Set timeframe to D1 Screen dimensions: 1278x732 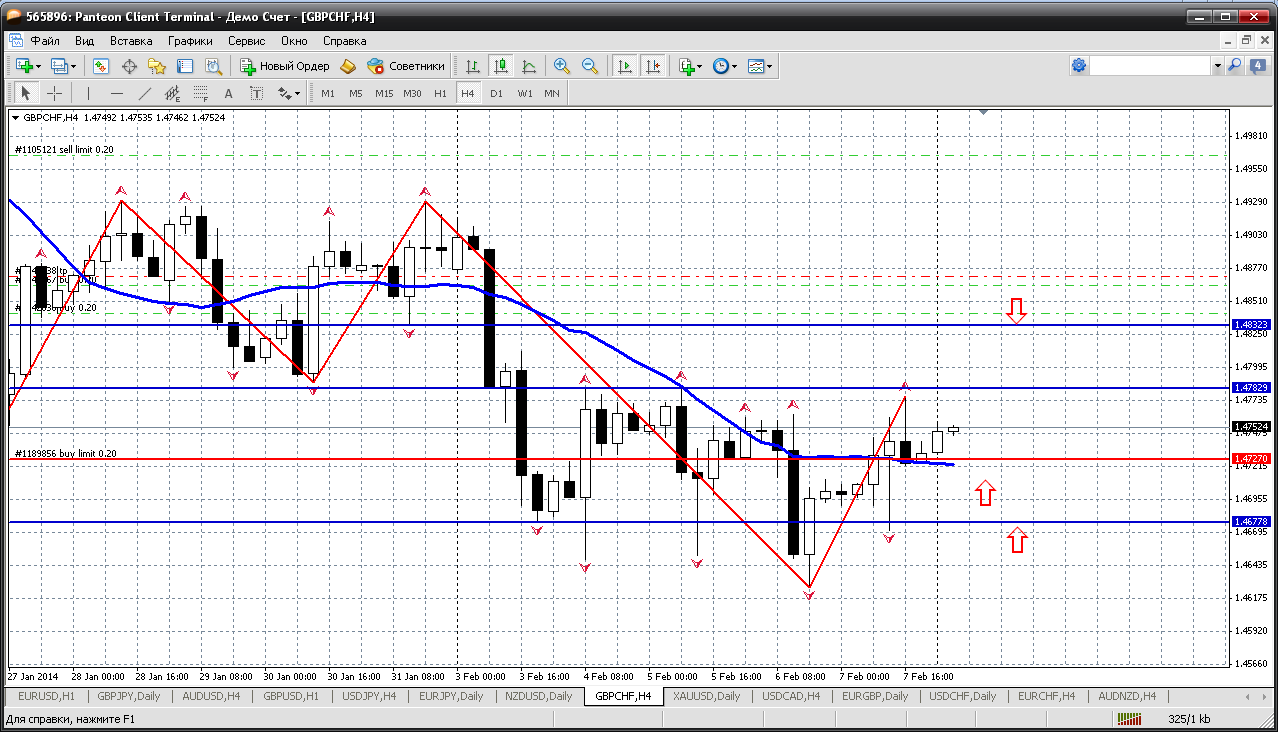[x=496, y=93]
